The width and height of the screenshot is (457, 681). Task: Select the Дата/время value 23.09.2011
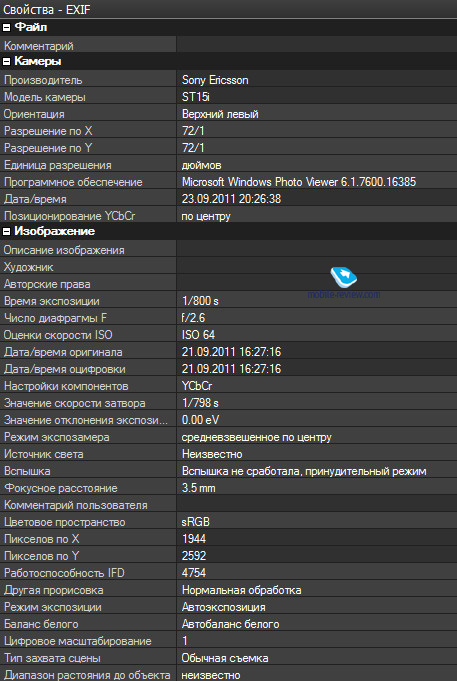(x=232, y=199)
